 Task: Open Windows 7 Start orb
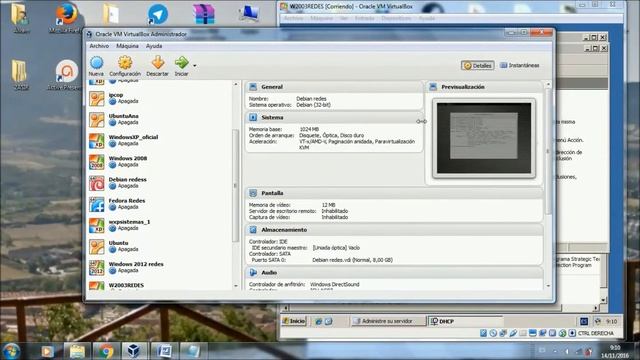point(11,351)
